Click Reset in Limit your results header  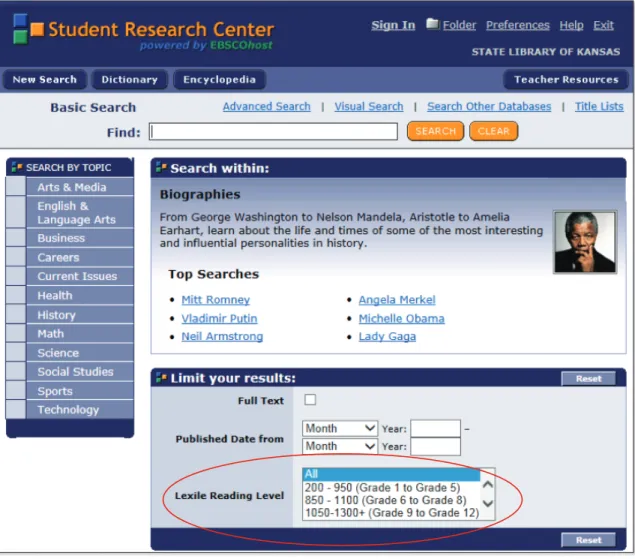pyautogui.click(x=588, y=378)
